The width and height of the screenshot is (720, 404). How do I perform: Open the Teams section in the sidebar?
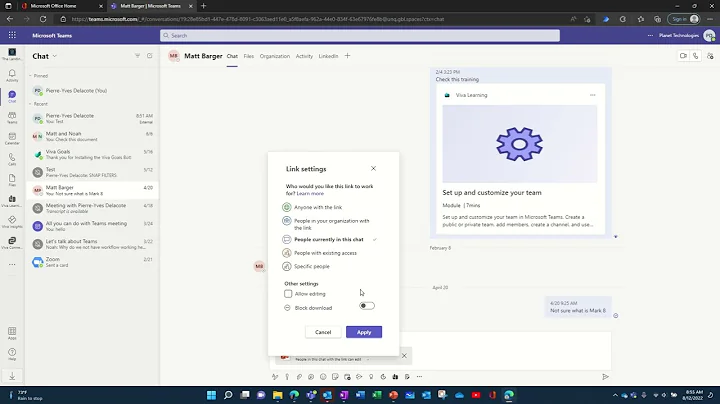12,118
